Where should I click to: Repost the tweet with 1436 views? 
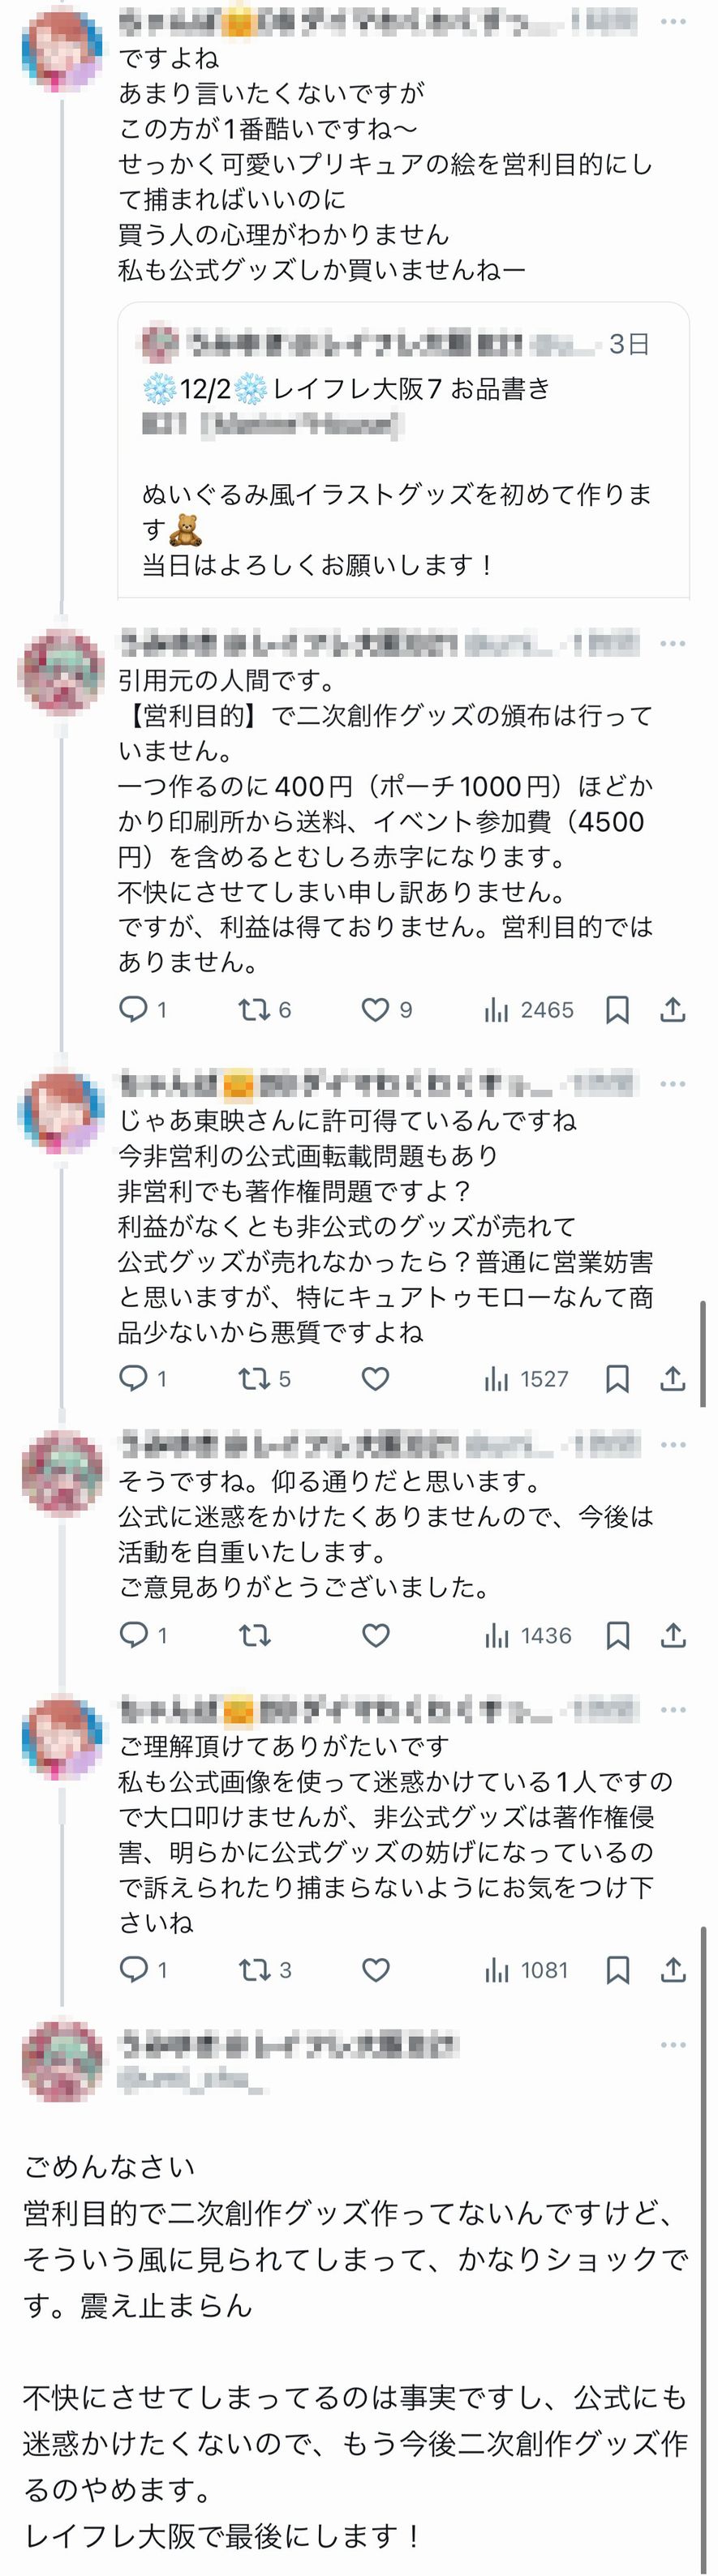[x=254, y=1635]
